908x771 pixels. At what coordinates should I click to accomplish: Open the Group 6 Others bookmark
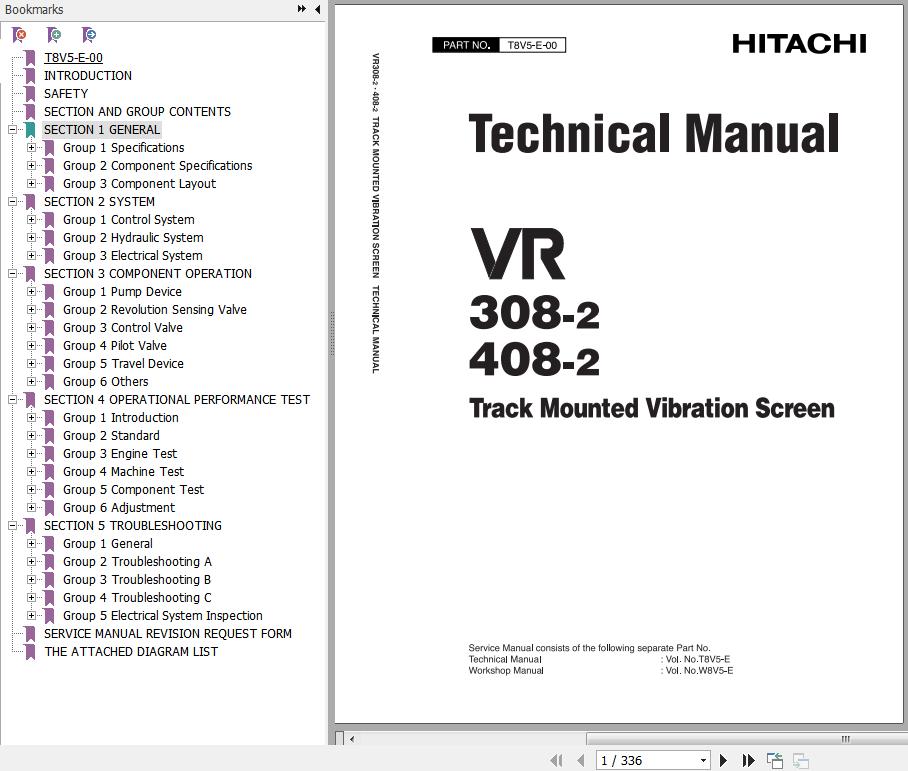coord(105,382)
